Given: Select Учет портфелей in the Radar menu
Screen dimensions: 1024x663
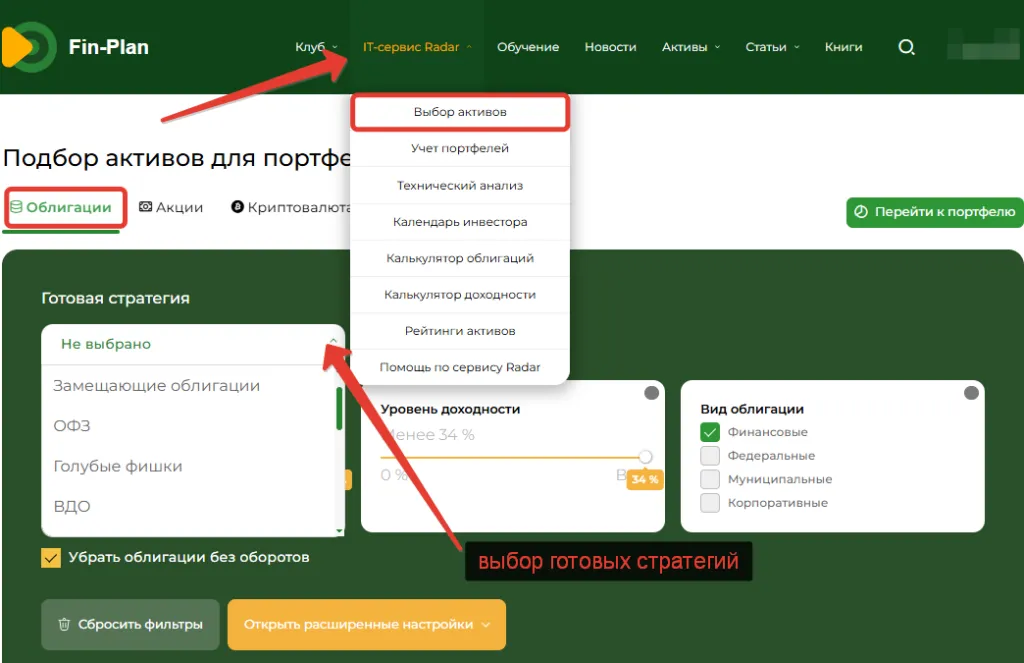Looking at the screenshot, I should click(460, 148).
